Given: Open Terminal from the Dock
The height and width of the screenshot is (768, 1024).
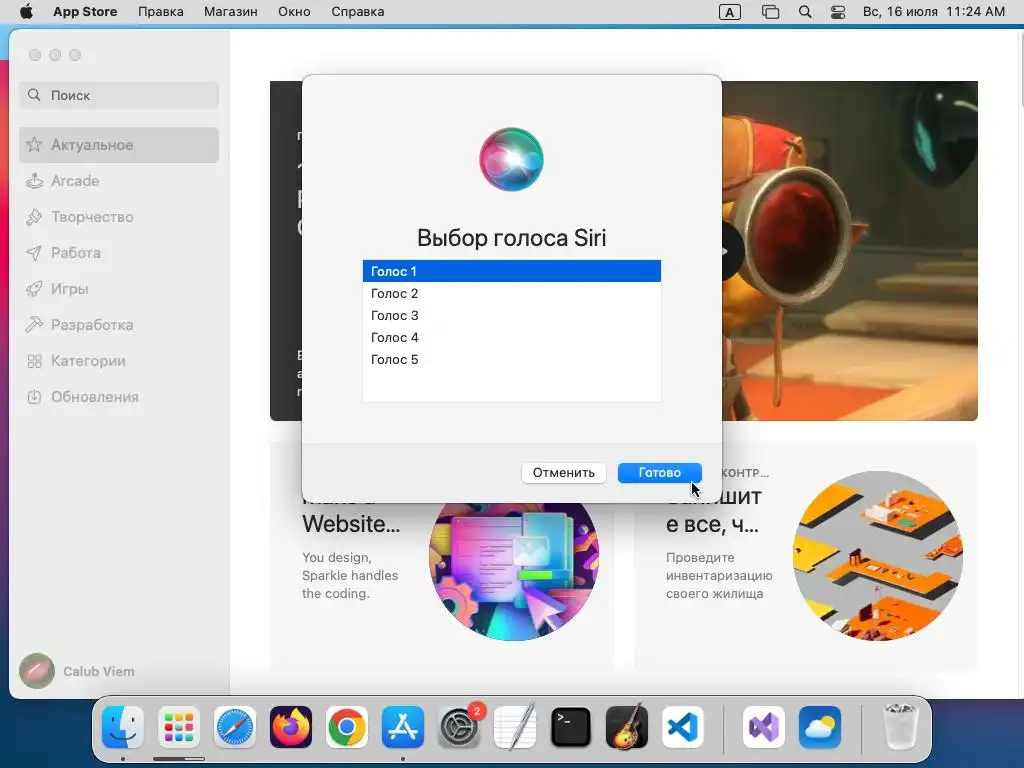Looking at the screenshot, I should click(x=571, y=727).
